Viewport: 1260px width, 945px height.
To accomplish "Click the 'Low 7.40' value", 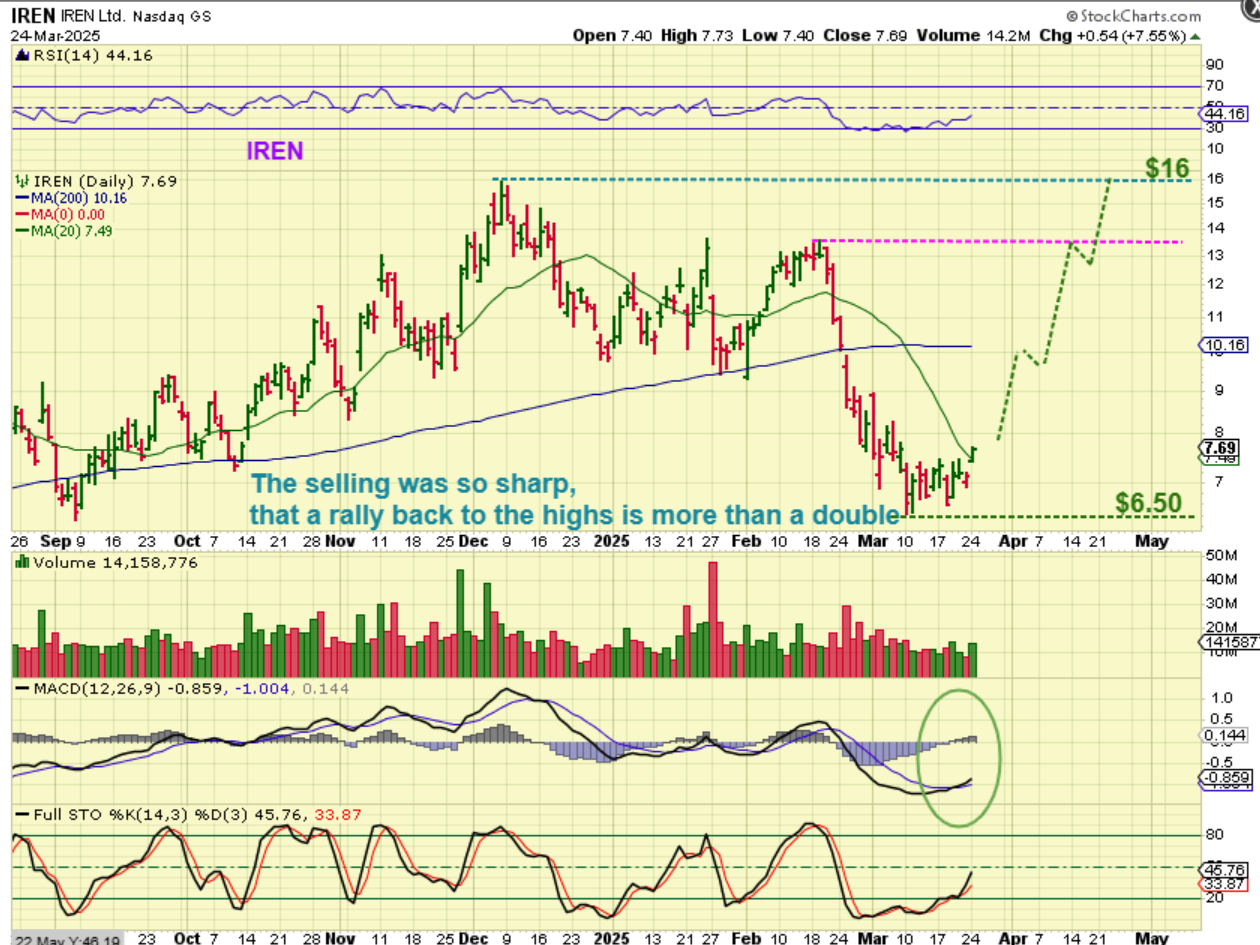I will click(x=776, y=36).
